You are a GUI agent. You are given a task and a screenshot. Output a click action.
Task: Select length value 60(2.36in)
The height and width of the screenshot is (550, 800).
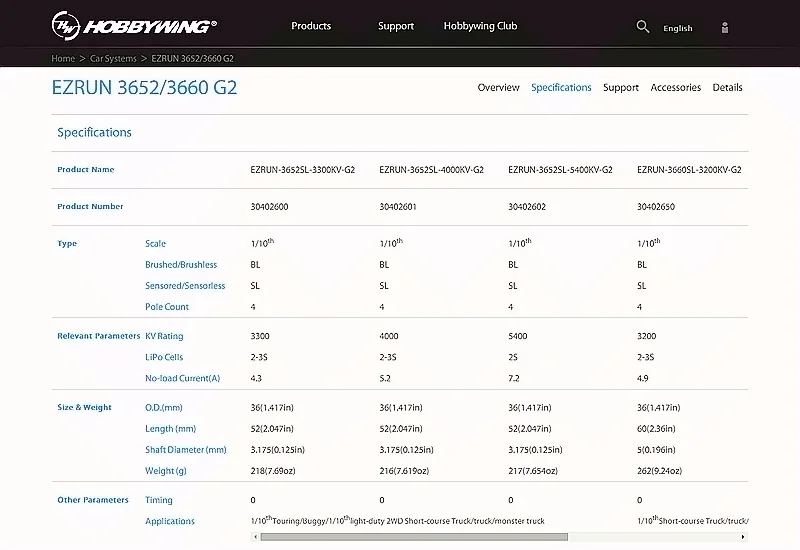656,429
